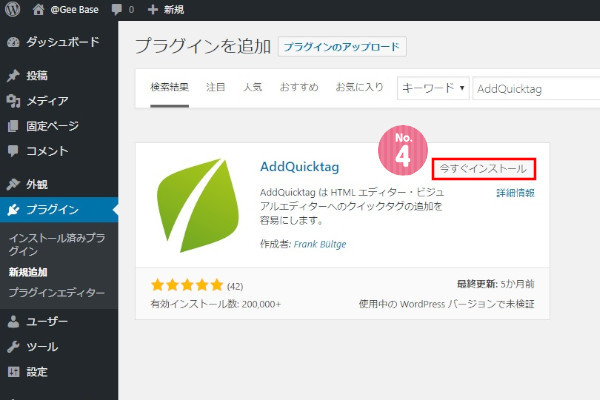Switch to the 人気 tab
Screen dimensions: 600x400
[253, 87]
